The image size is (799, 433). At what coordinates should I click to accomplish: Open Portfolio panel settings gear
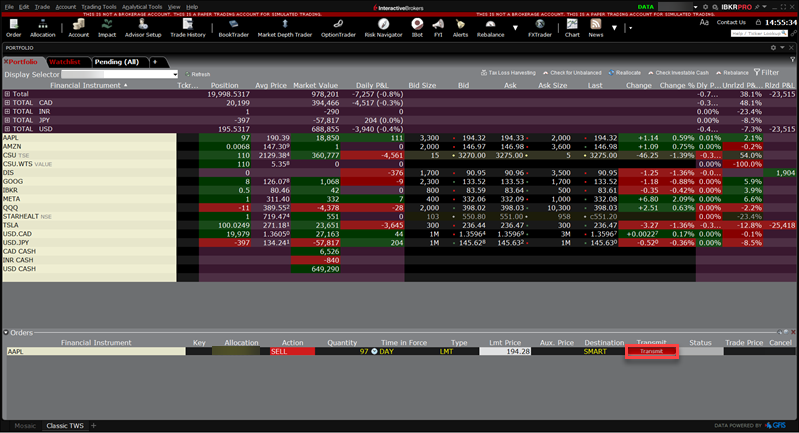pos(773,48)
